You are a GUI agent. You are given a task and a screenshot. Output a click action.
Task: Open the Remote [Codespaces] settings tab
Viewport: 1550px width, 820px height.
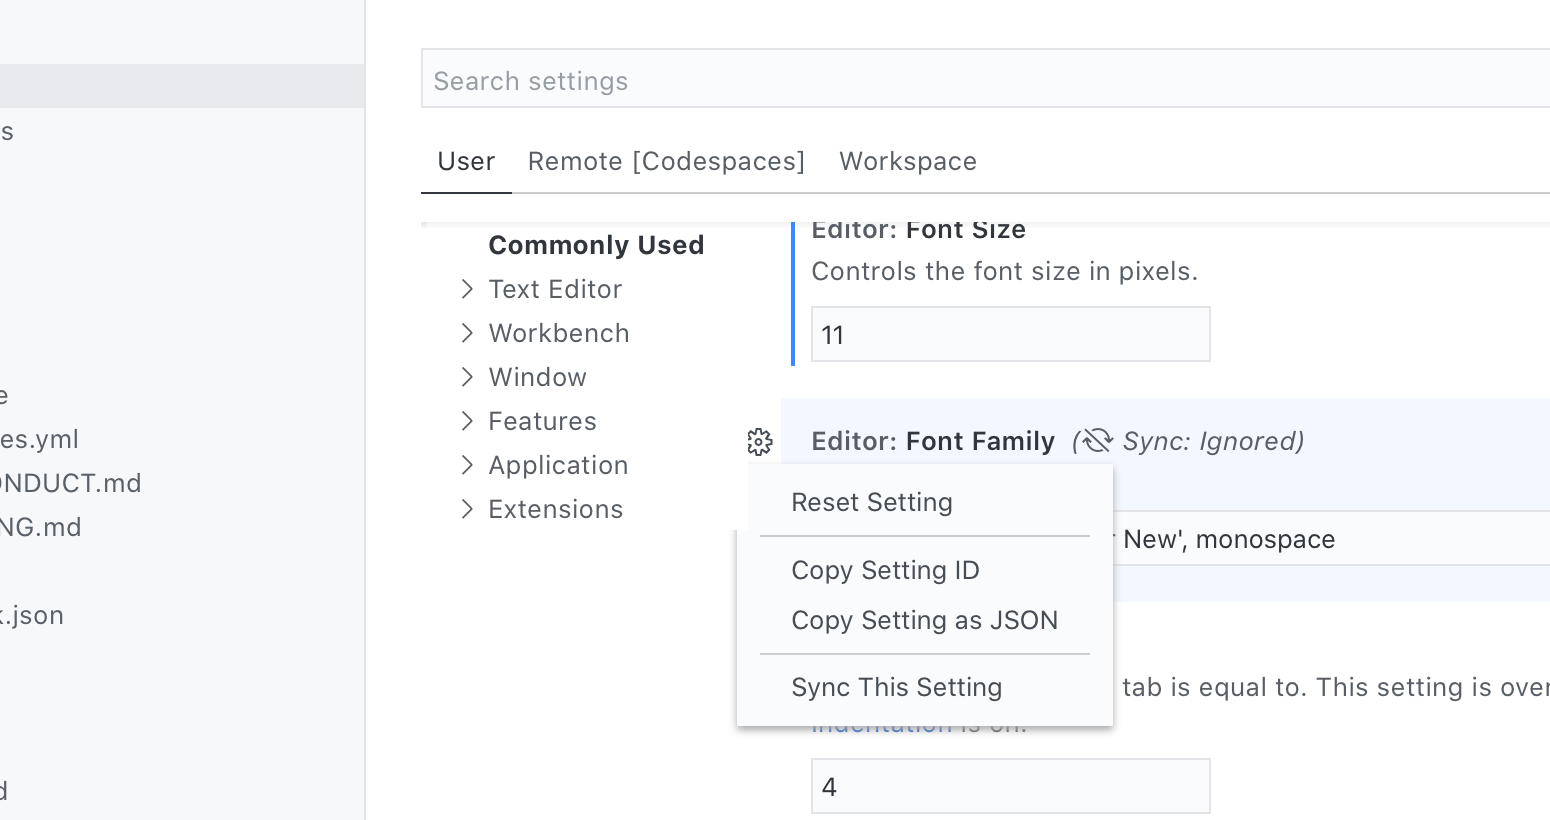pyautogui.click(x=666, y=161)
